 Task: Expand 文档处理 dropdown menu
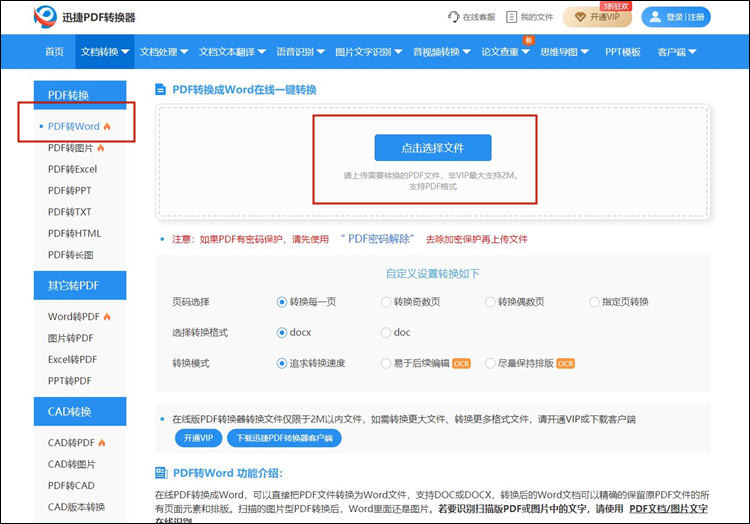pyautogui.click(x=164, y=52)
